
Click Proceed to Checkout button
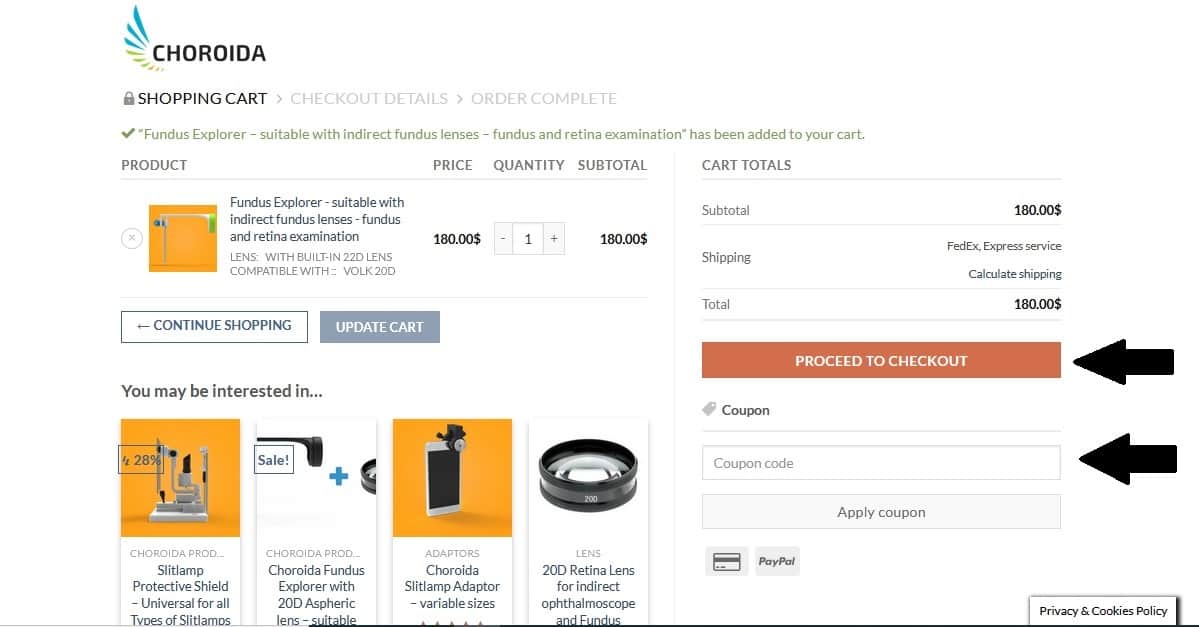(881, 360)
